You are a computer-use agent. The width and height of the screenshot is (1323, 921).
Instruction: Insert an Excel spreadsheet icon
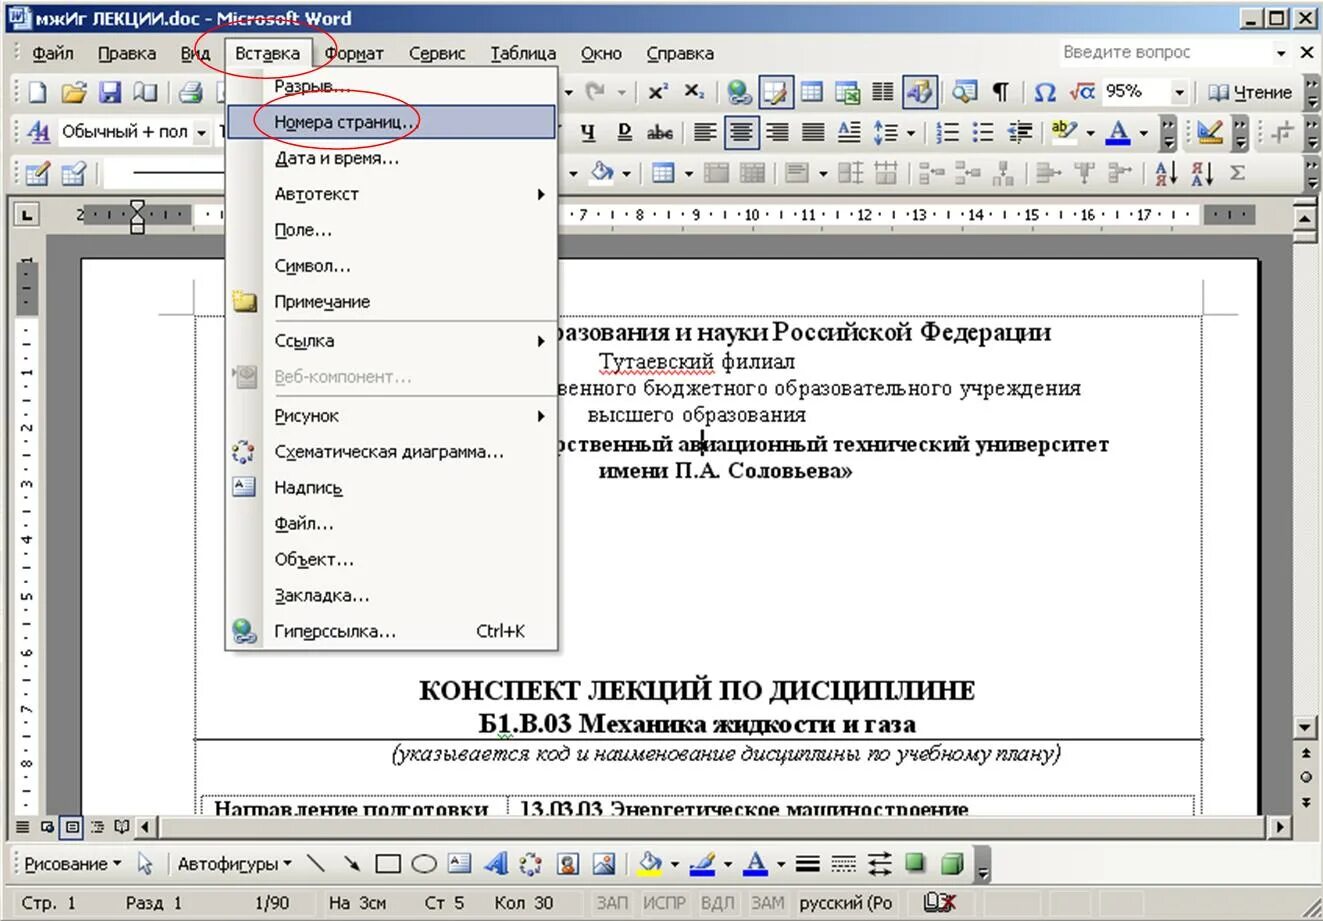point(847,92)
